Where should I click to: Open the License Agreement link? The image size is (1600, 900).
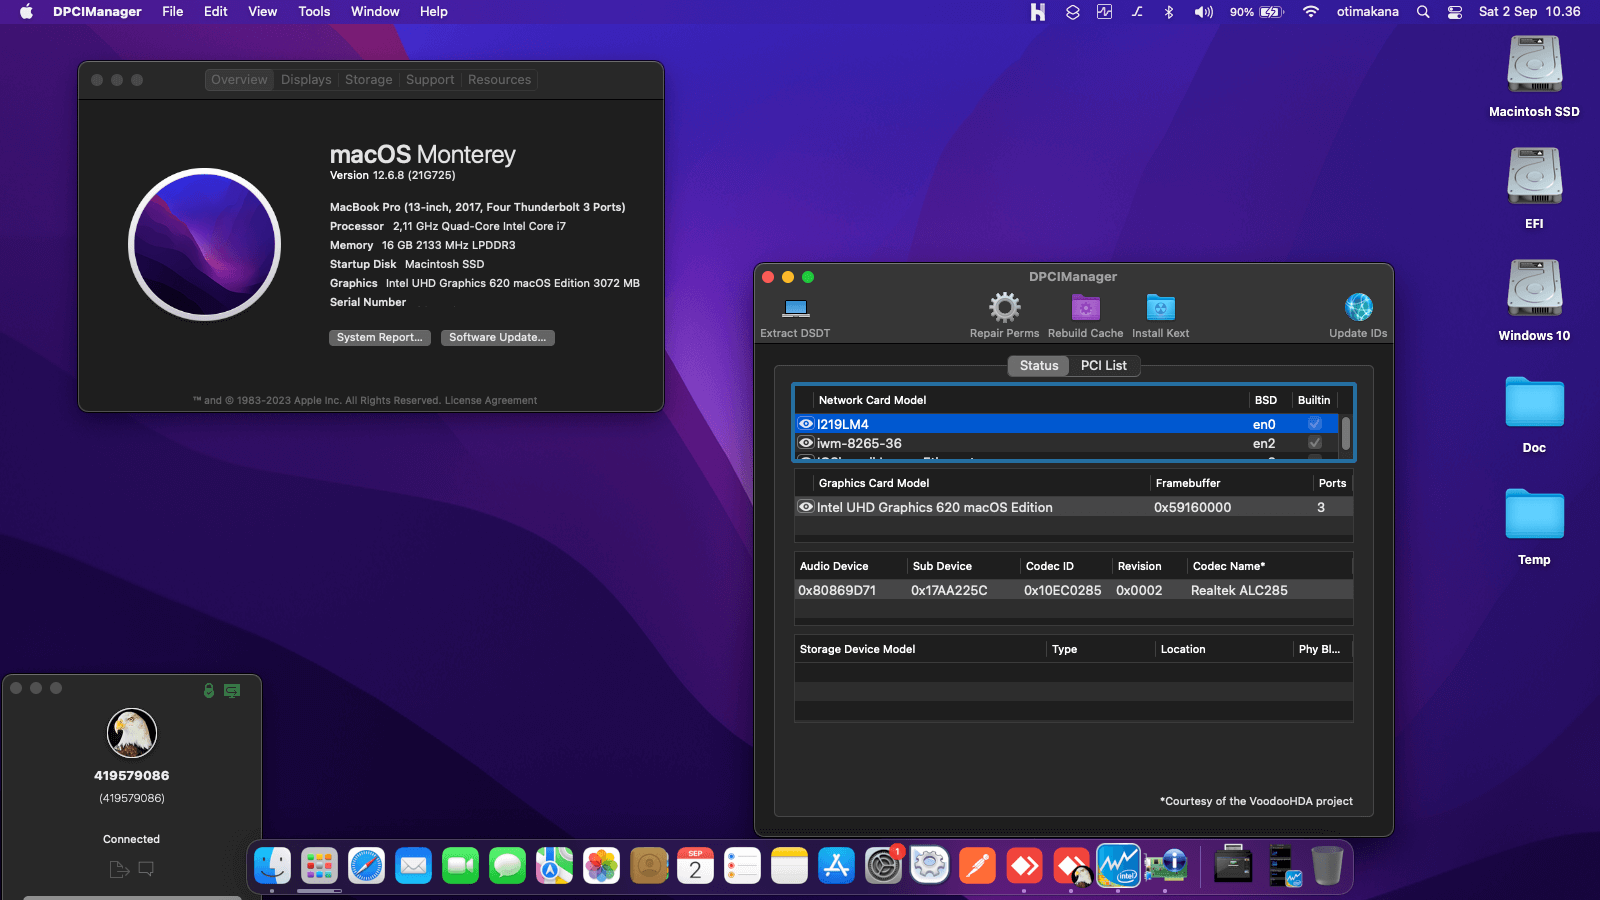pyautogui.click(x=491, y=401)
